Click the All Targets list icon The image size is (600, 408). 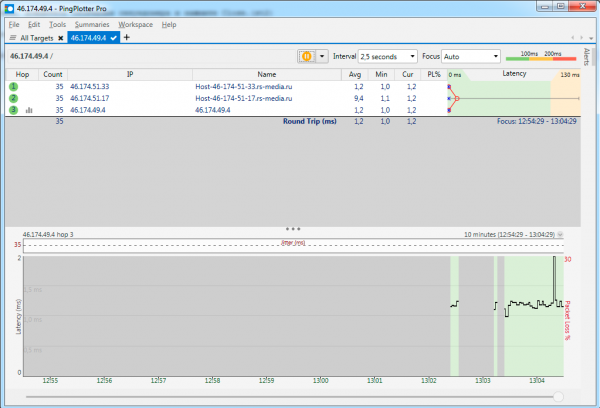point(13,38)
